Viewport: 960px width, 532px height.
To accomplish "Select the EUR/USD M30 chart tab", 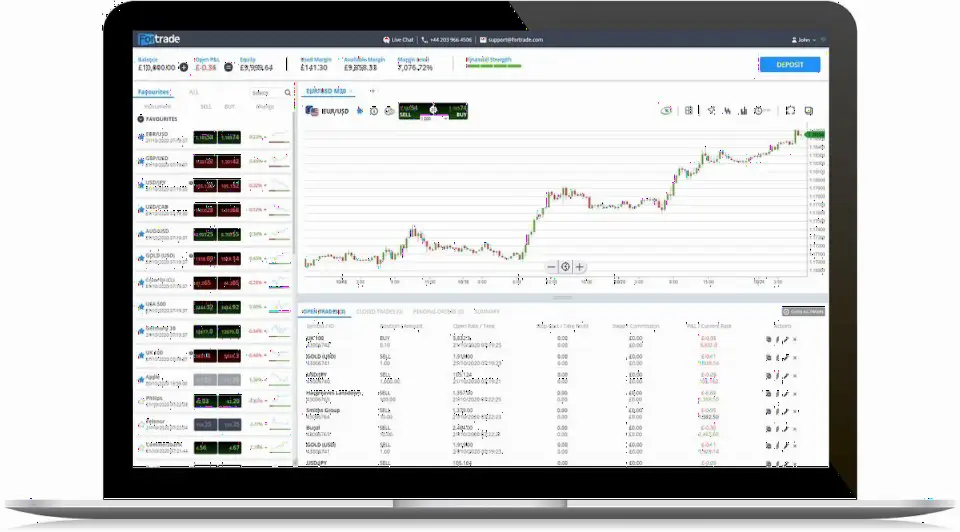I will [x=326, y=91].
